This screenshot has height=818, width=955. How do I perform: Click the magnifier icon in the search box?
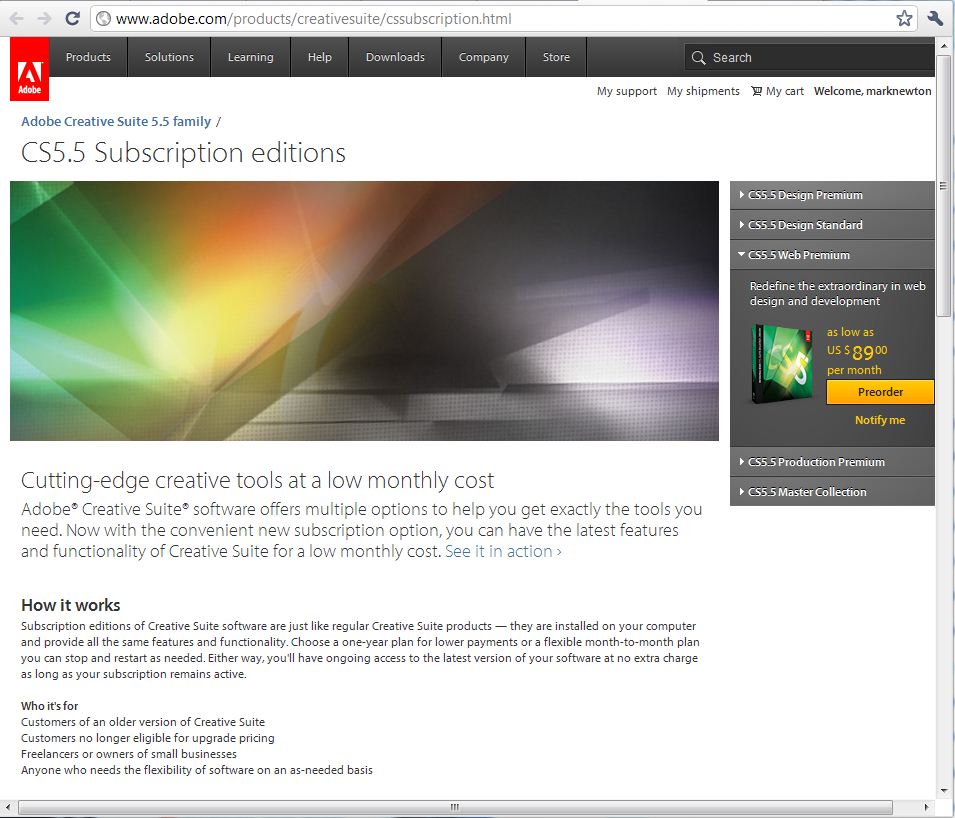pos(698,58)
